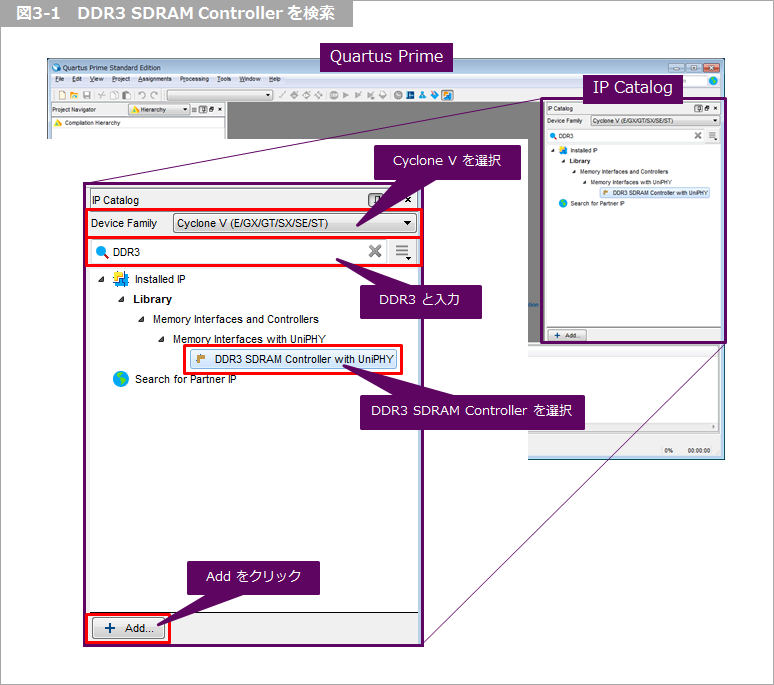This screenshot has height=685, width=774.
Task: Pin the small IP Catalog panel
Action: tap(698, 108)
